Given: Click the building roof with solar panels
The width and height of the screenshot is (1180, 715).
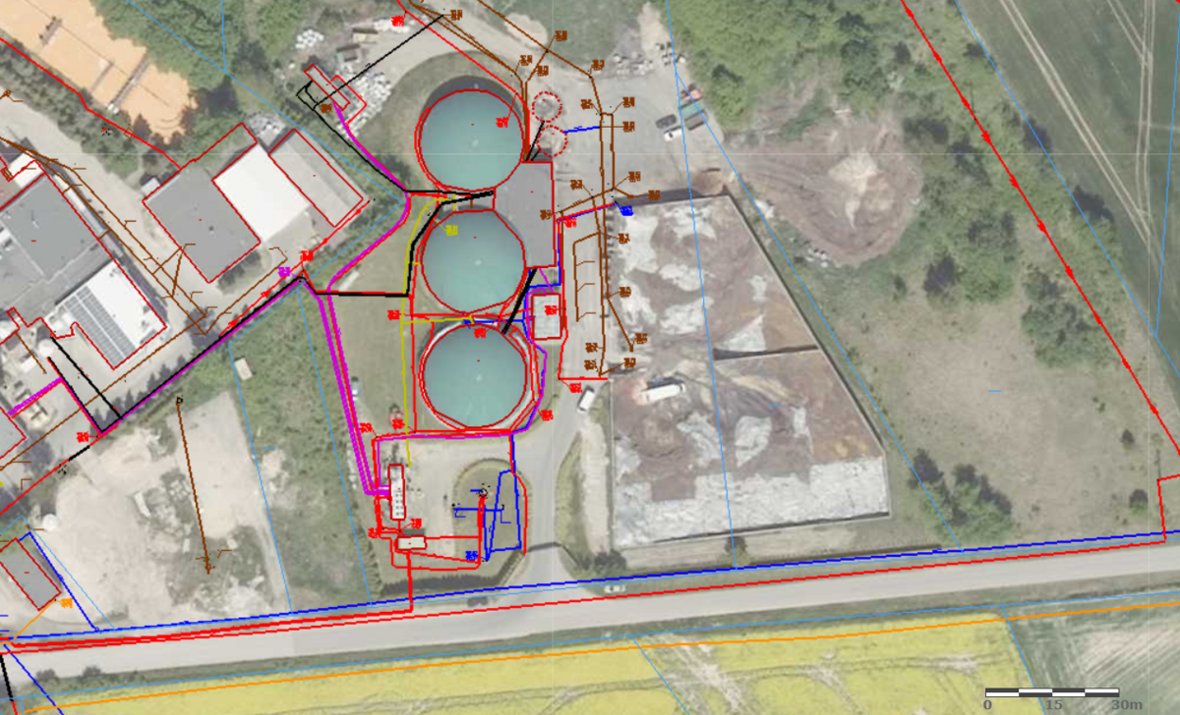Looking at the screenshot, I should point(110,314).
